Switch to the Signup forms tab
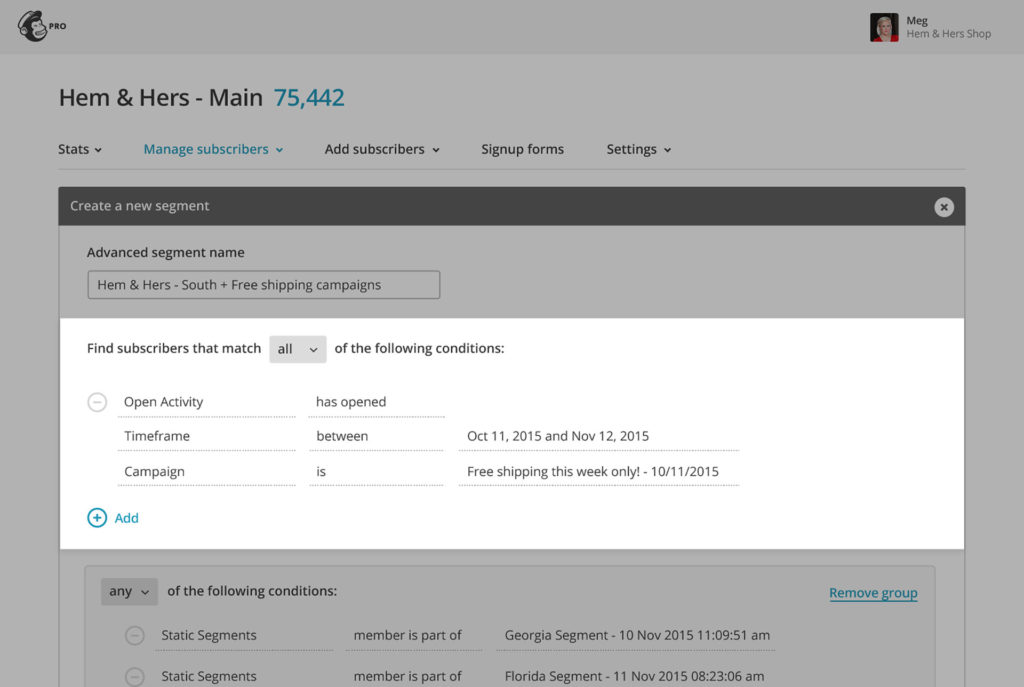1024x687 pixels. pos(522,149)
